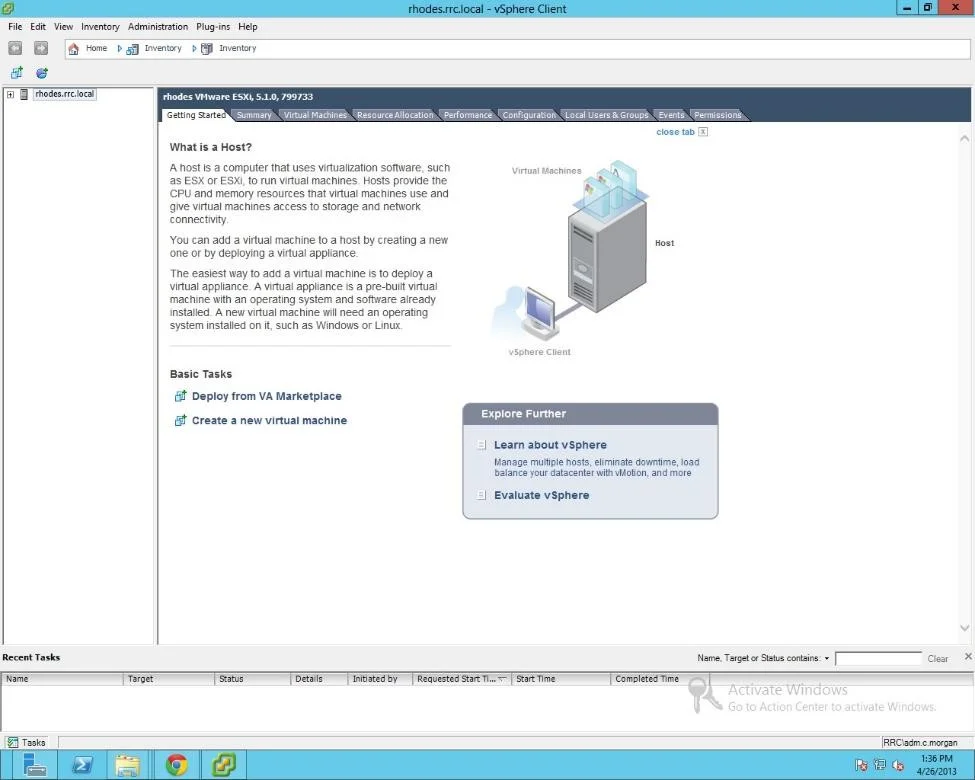
Task: Click the second Inventory breadcrumb icon
Action: [x=207, y=49]
